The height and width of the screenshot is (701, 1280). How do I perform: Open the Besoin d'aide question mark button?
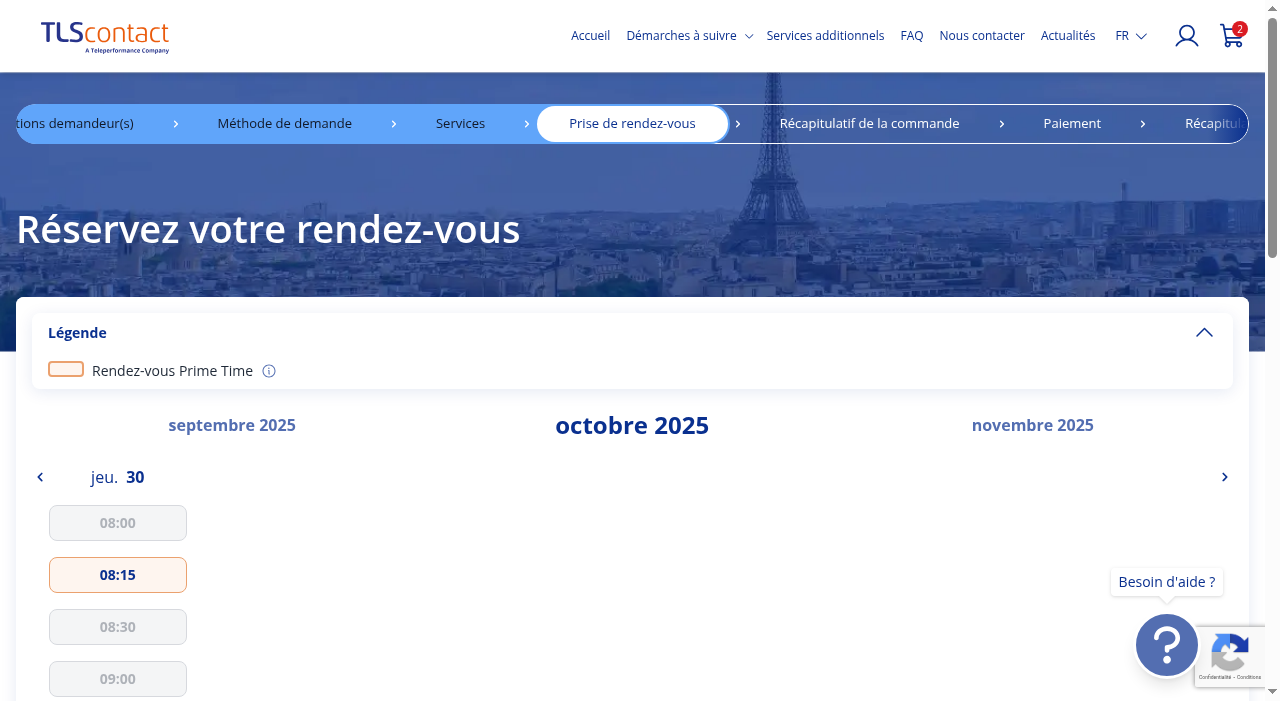point(1167,645)
